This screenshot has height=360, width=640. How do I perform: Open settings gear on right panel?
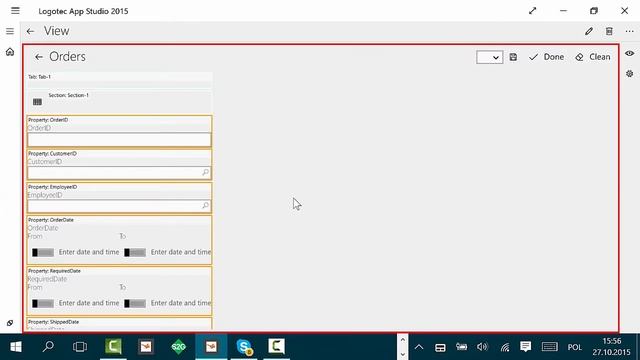pyautogui.click(x=629, y=73)
